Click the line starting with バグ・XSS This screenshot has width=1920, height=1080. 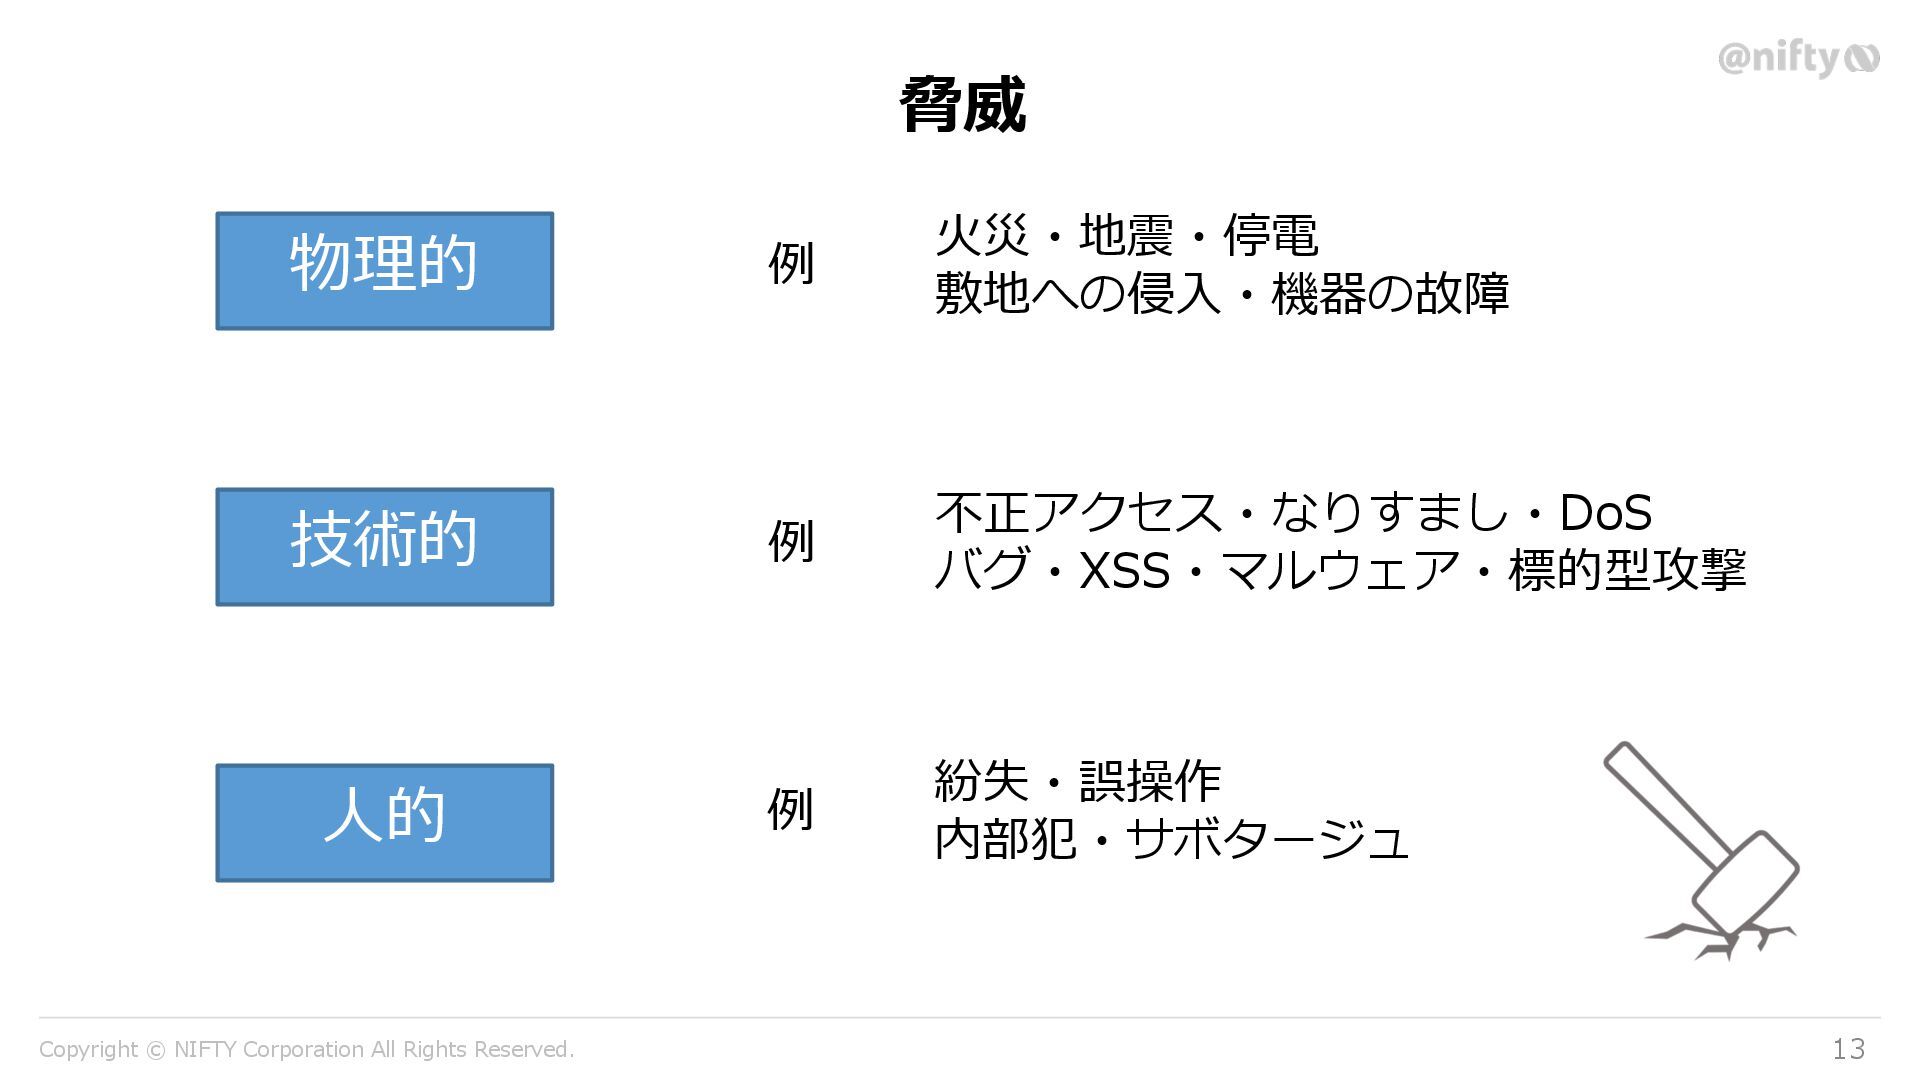(1340, 571)
